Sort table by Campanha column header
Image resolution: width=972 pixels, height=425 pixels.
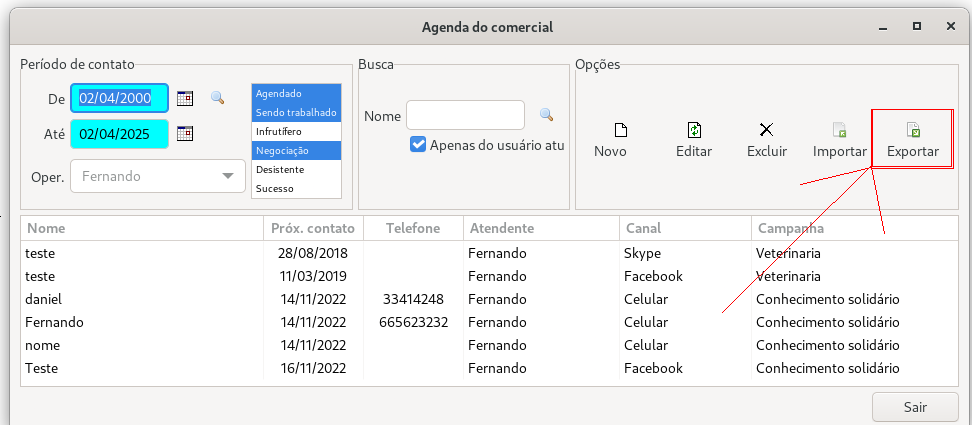click(x=855, y=228)
